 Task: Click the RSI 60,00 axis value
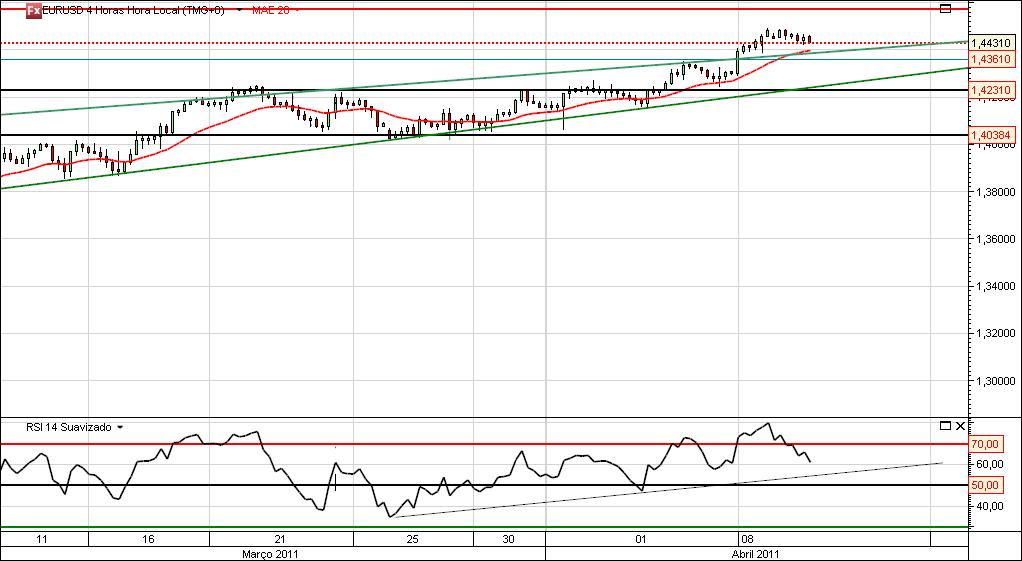click(x=989, y=464)
